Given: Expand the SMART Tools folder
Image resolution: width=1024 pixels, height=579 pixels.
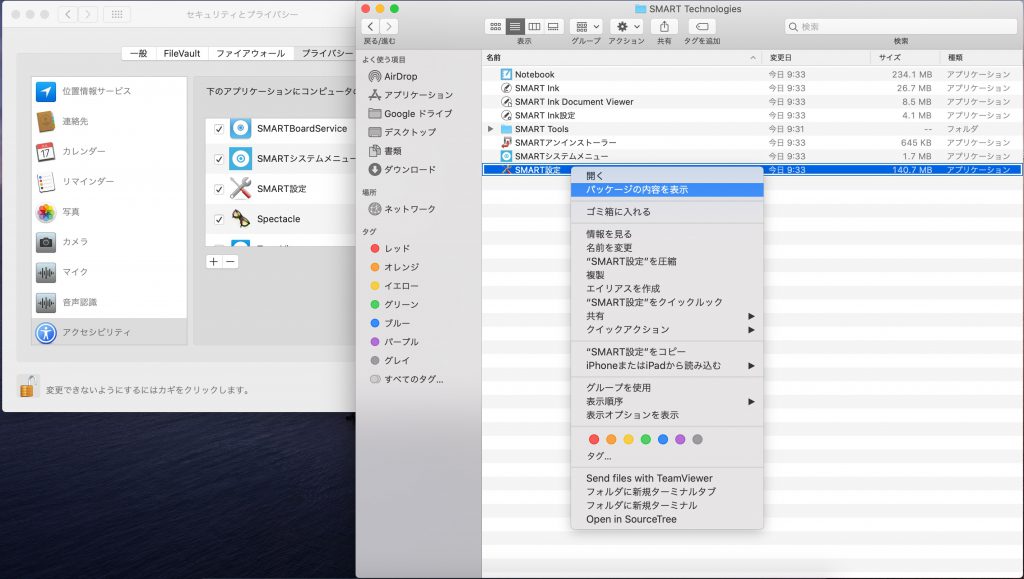Looking at the screenshot, I should 490,129.
